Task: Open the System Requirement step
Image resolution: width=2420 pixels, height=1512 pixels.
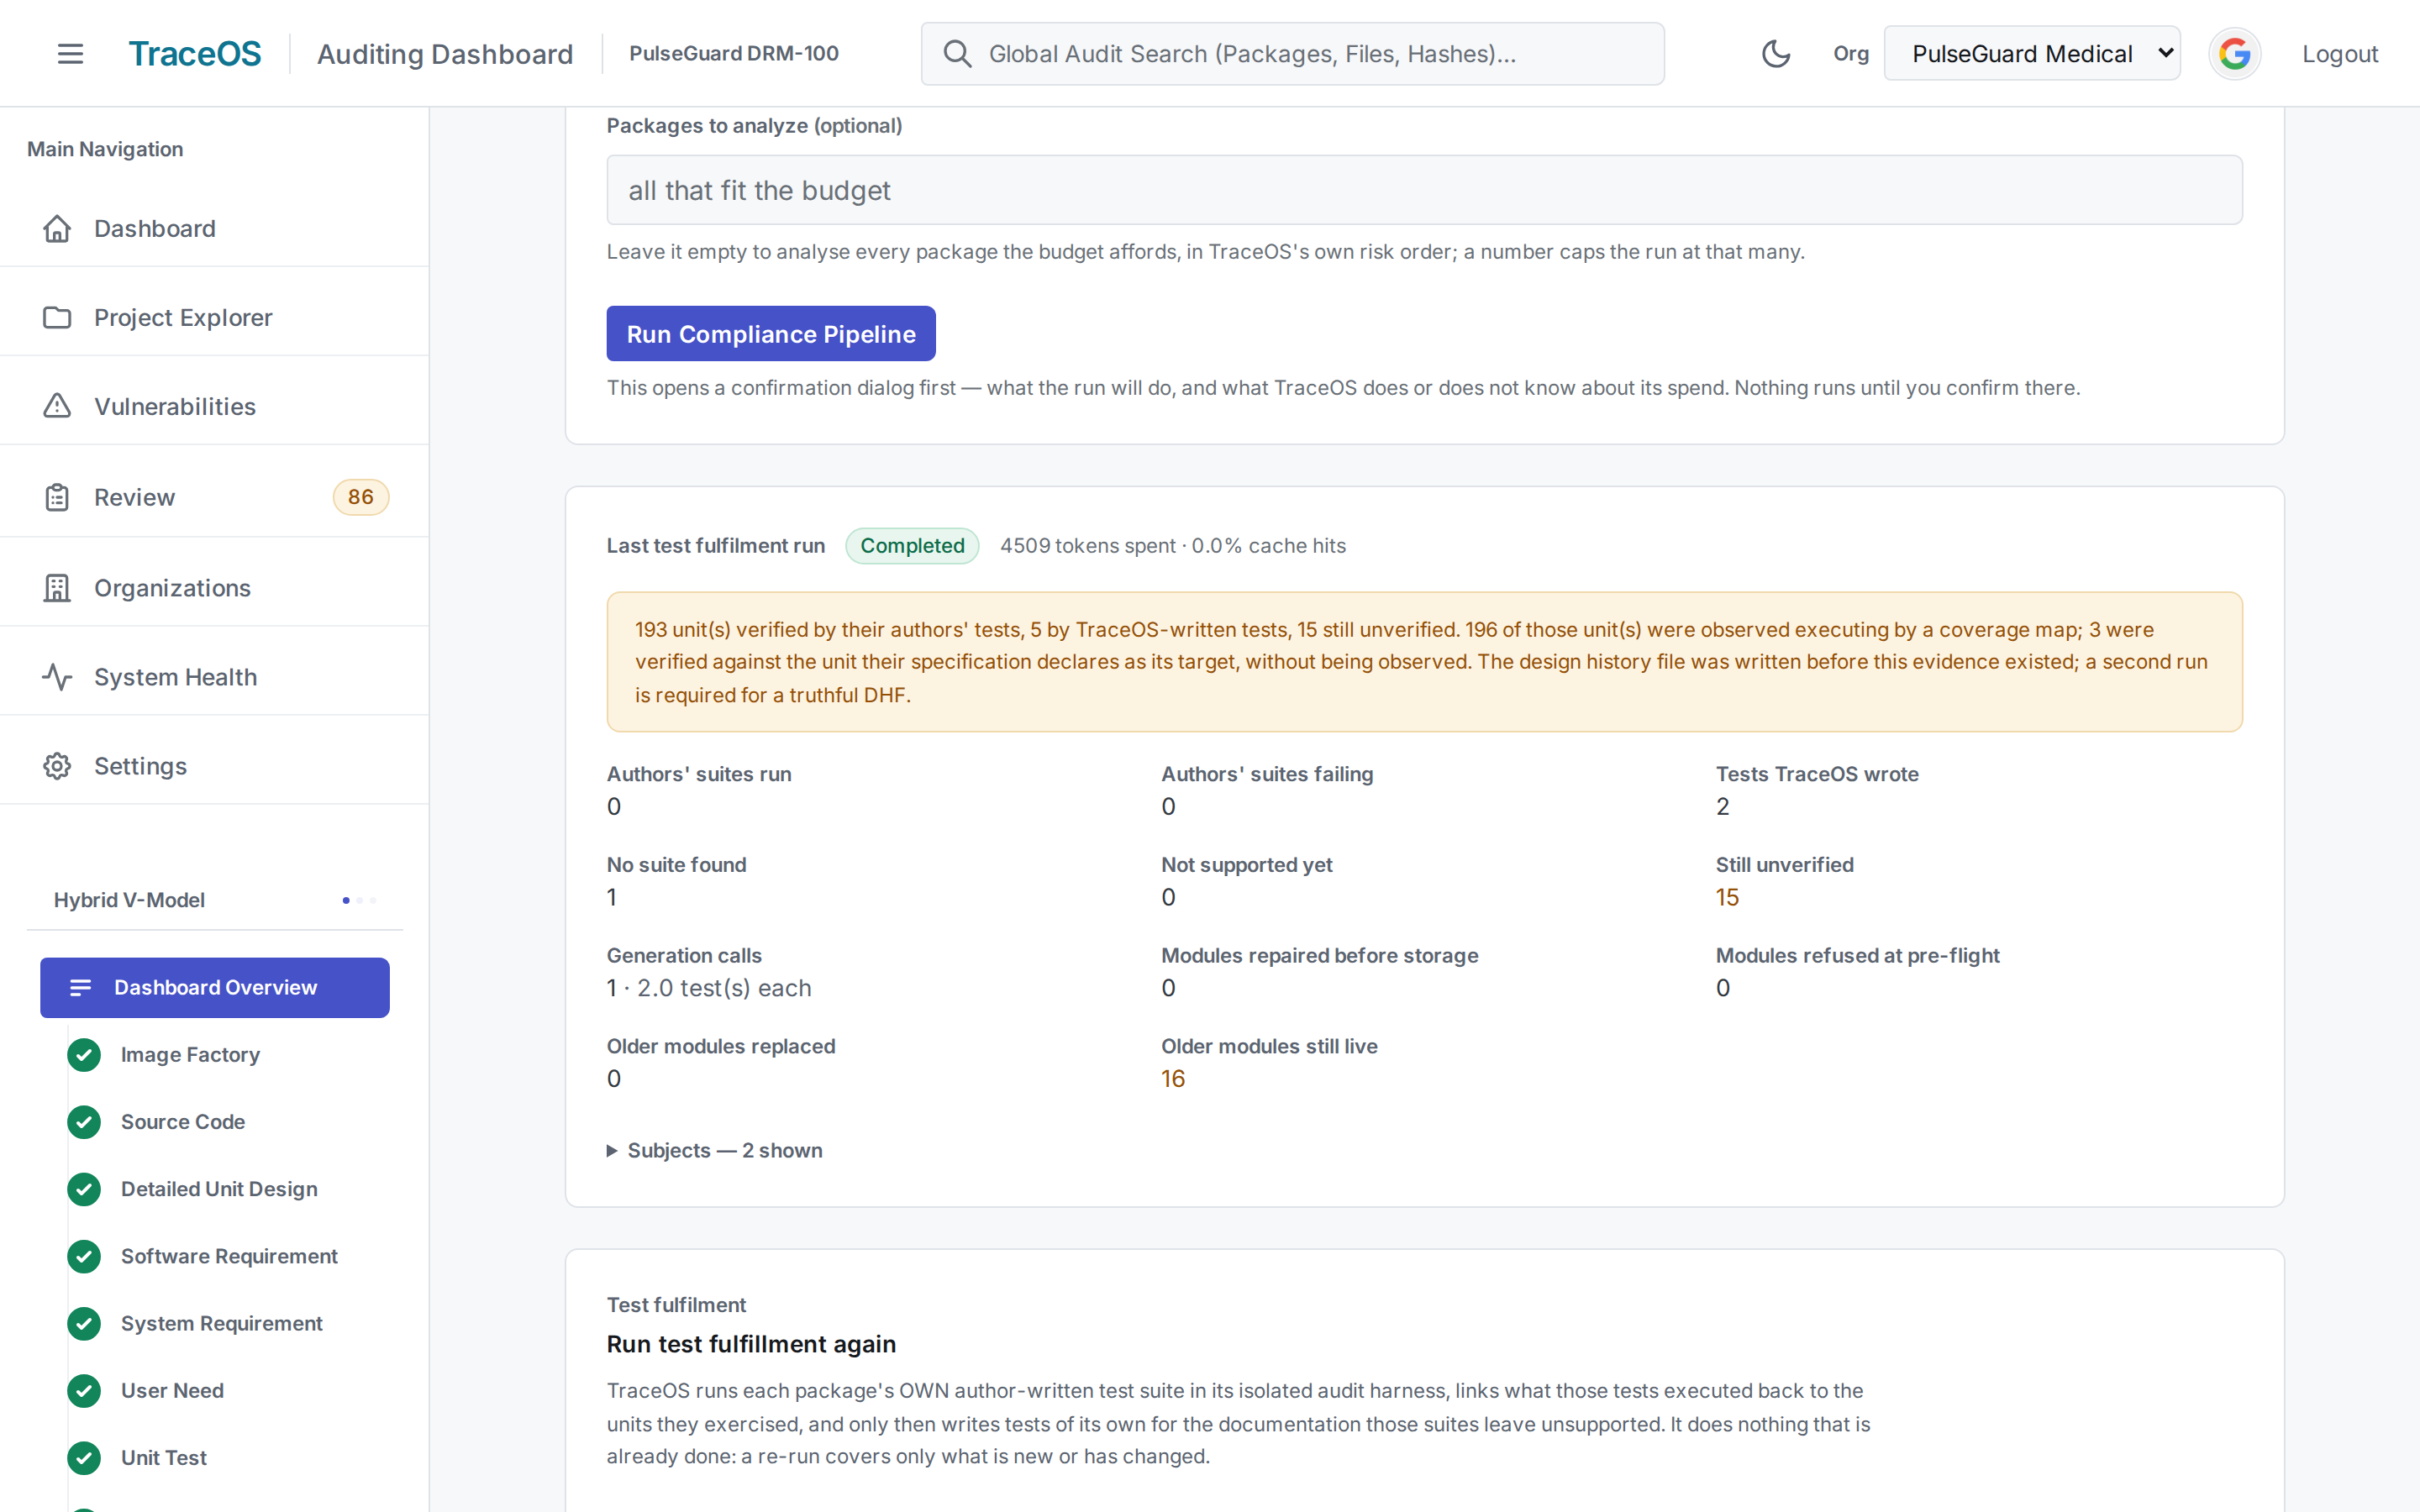Action: (222, 1323)
